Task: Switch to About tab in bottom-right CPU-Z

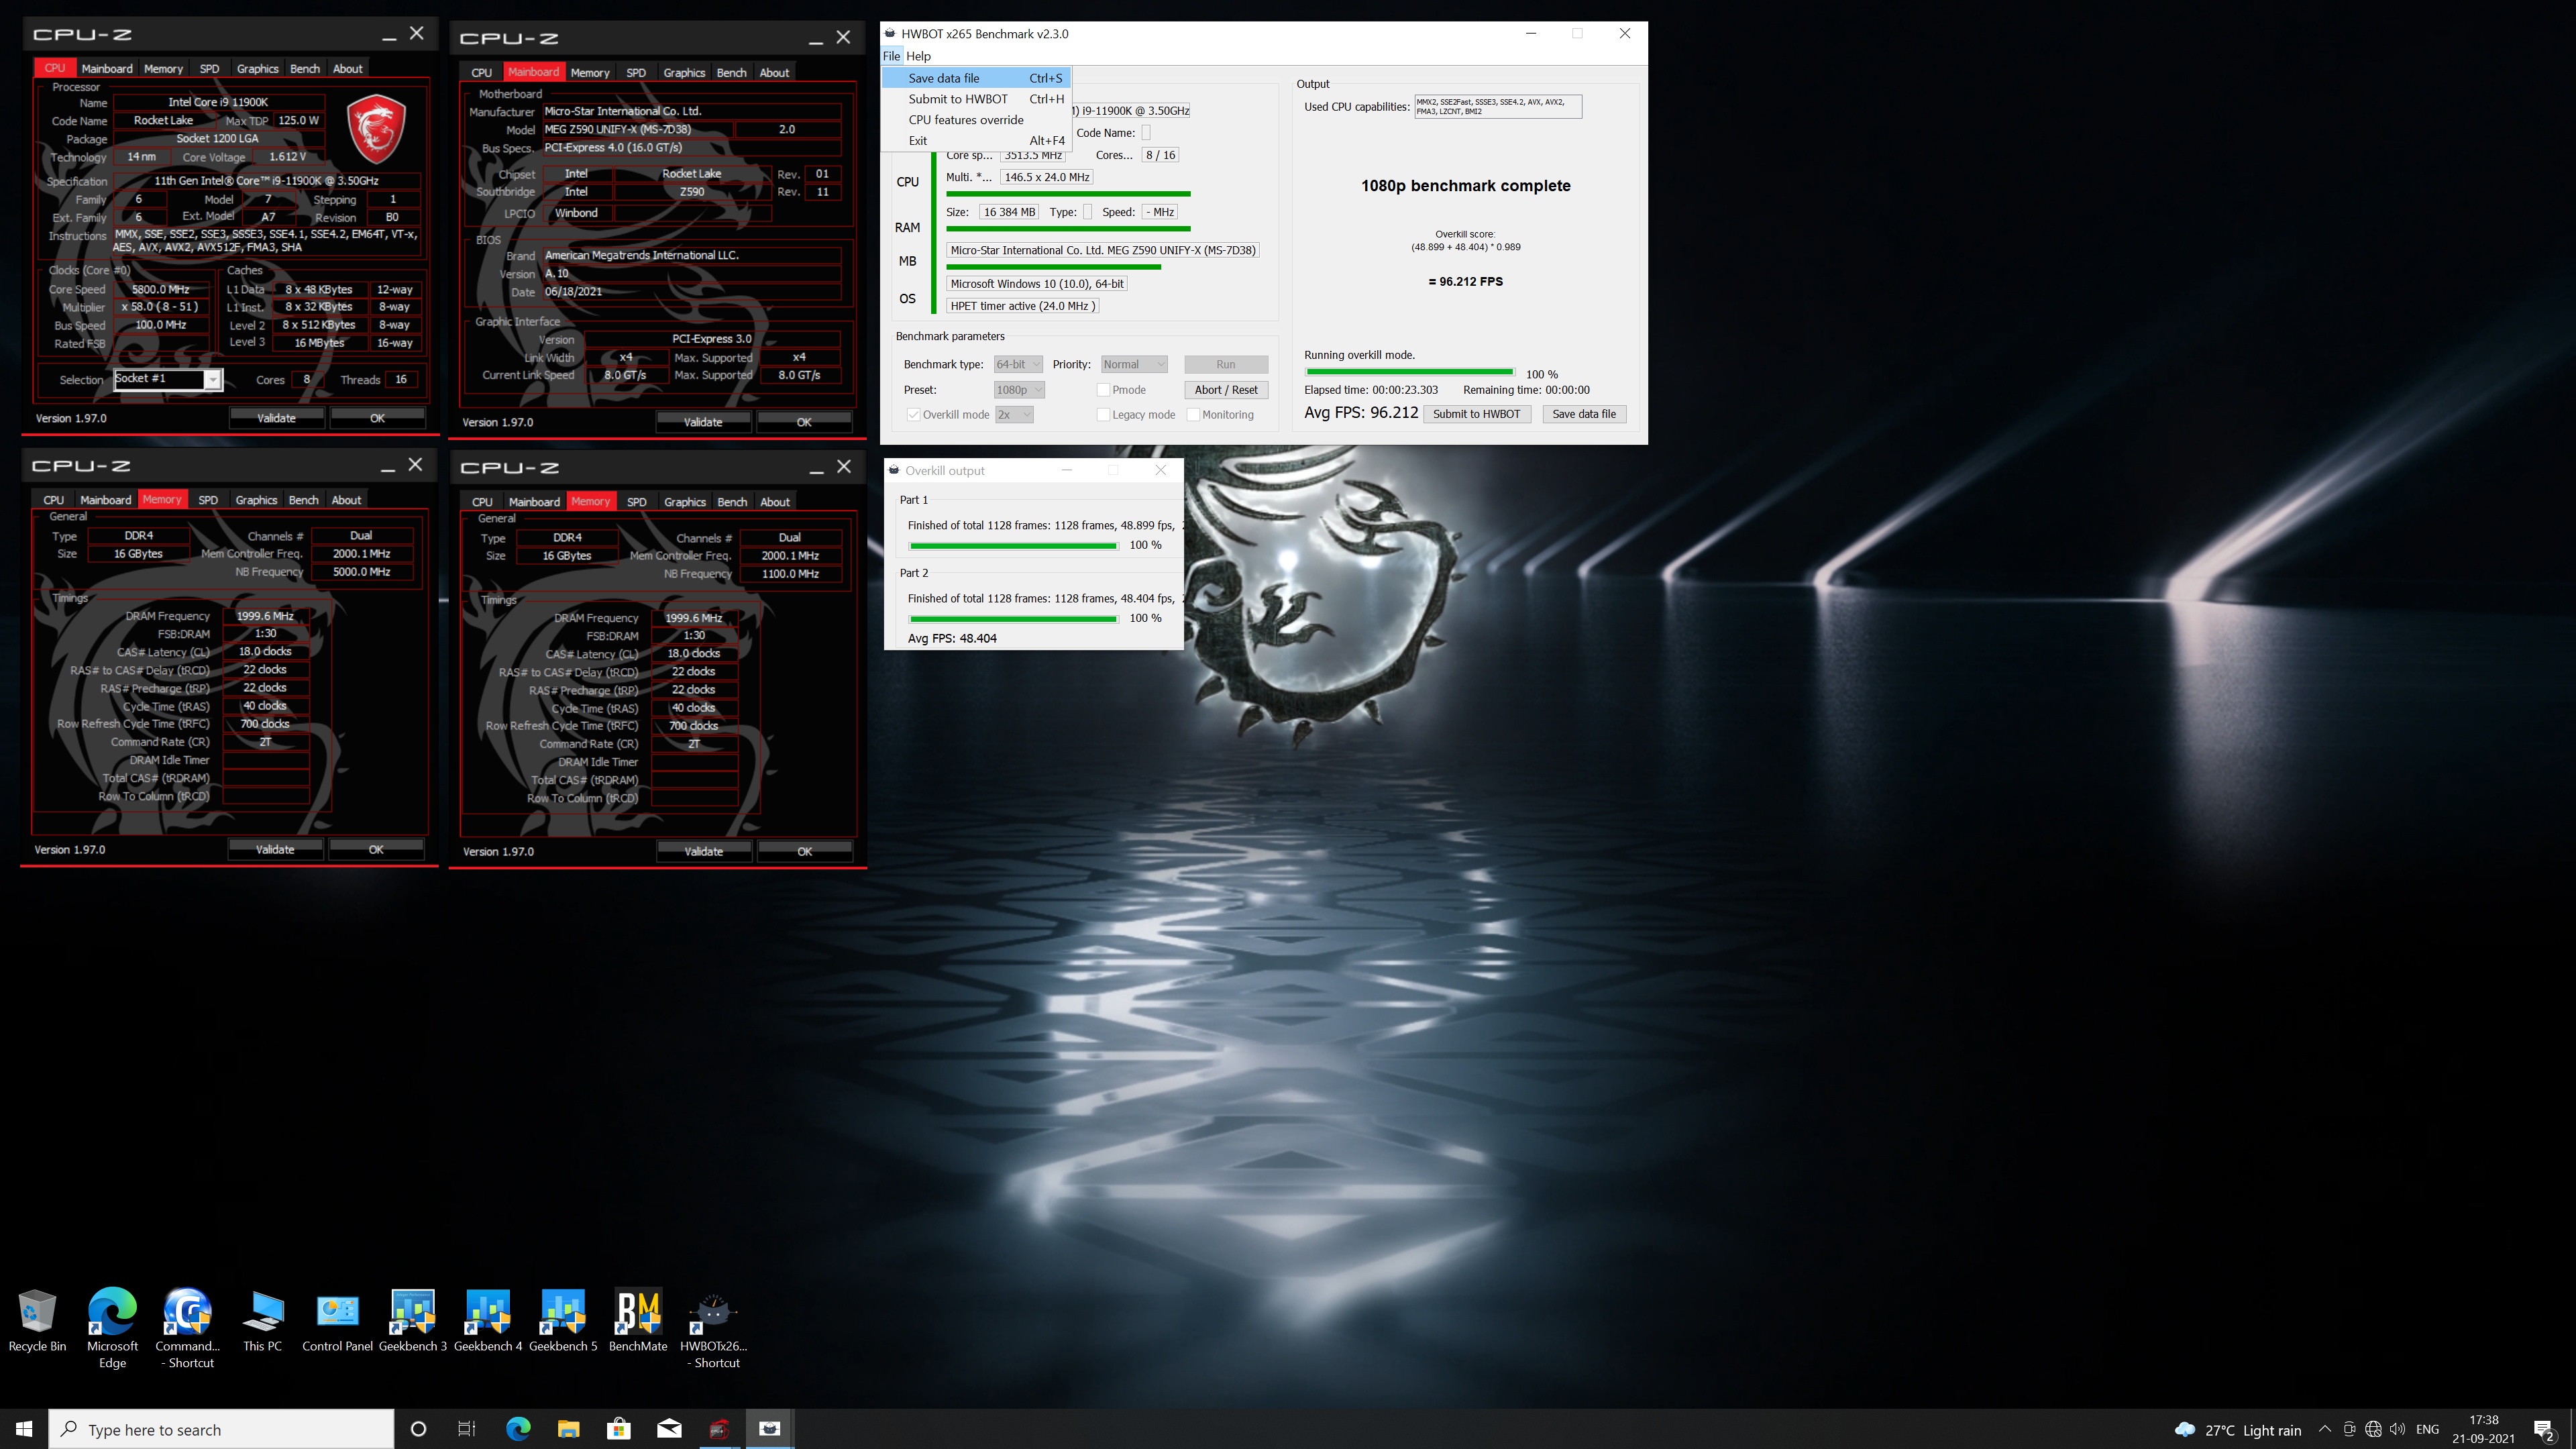Action: coord(775,502)
